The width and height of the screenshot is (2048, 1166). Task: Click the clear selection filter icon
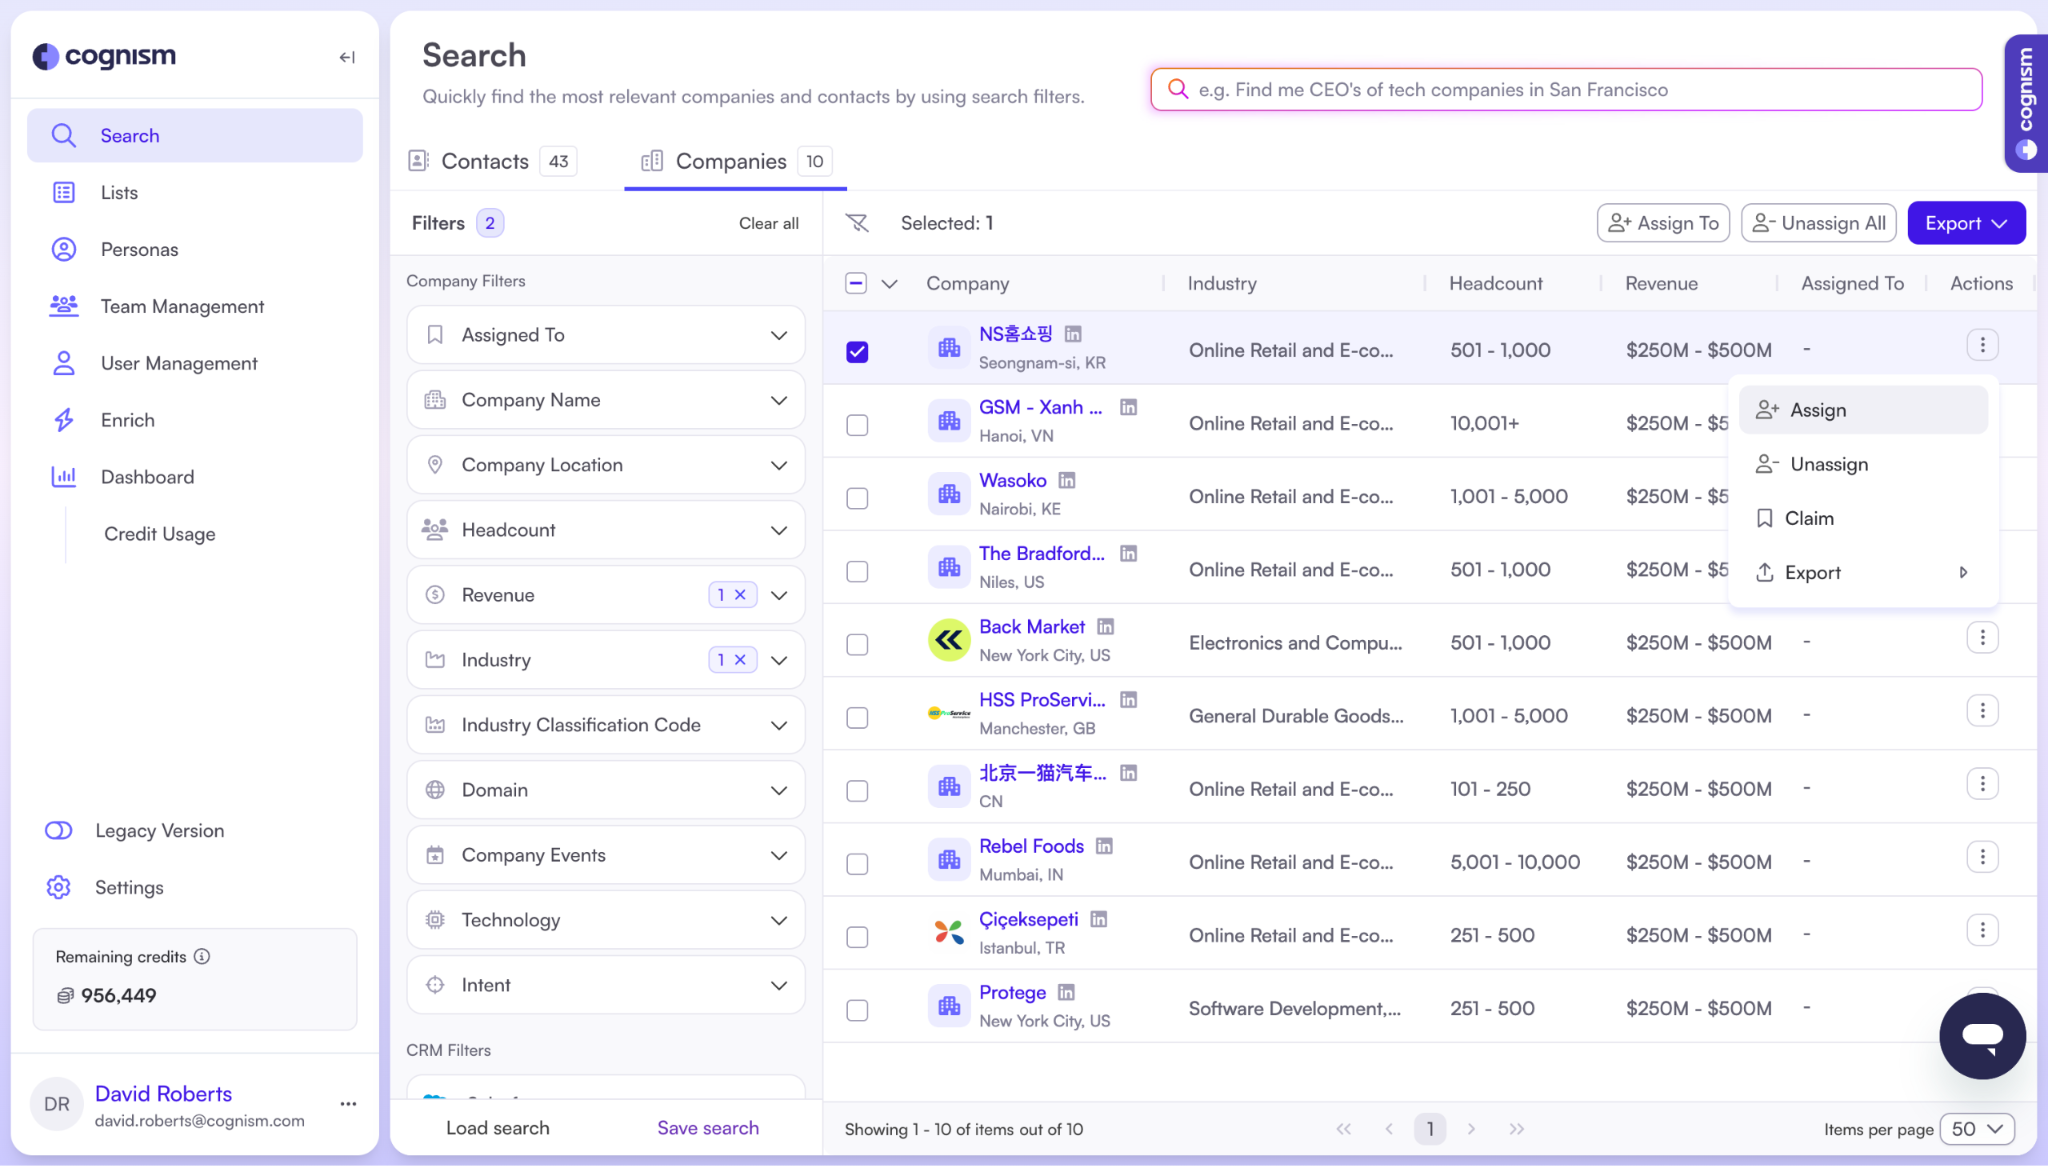click(857, 223)
